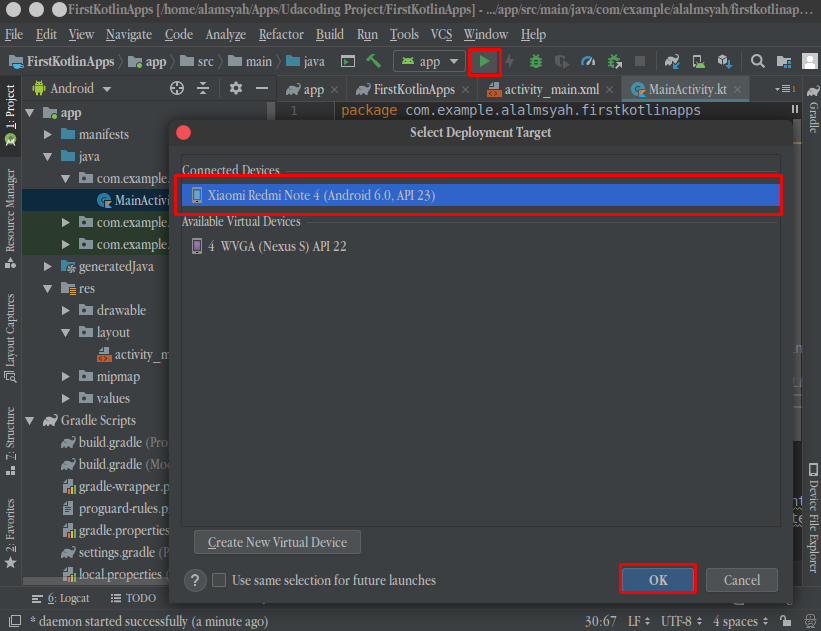Click tool-window toggle icon in the status bar corner
Screen dimensions: 821x631
(x=15, y=621)
